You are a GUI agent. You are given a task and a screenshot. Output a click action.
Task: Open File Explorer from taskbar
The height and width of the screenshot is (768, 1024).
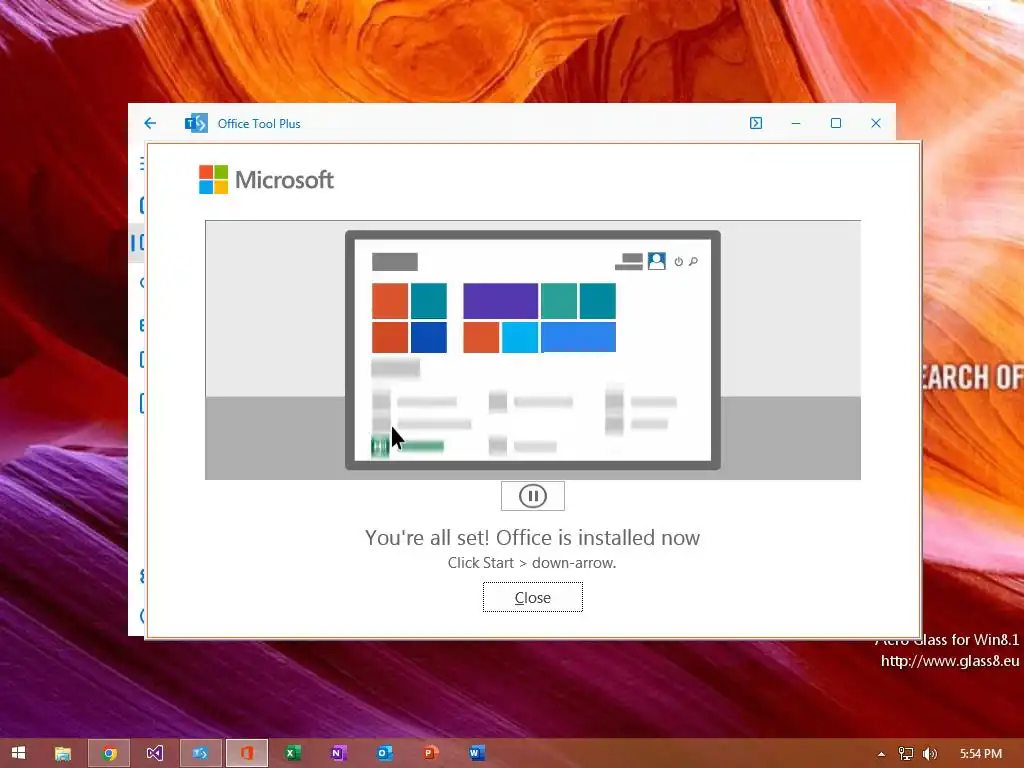pos(63,753)
